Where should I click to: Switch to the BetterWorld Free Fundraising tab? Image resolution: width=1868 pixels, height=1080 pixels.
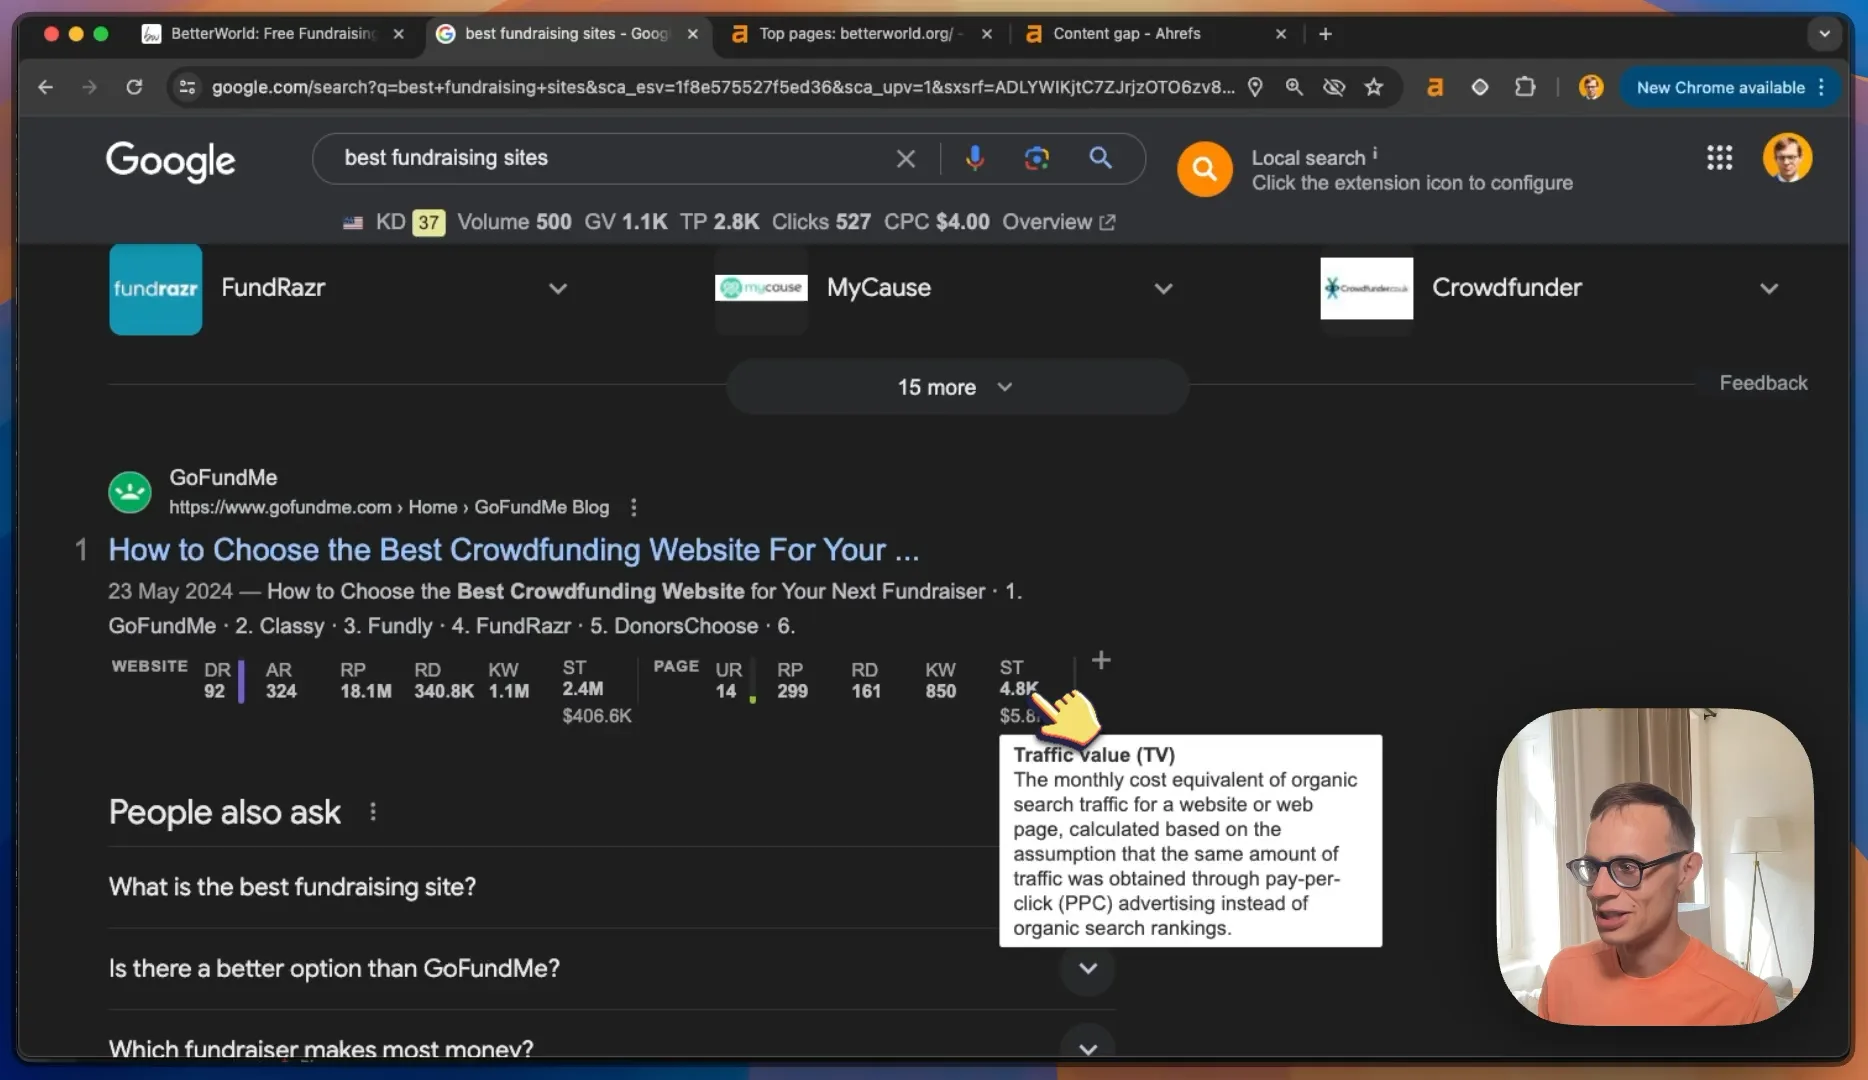(272, 34)
